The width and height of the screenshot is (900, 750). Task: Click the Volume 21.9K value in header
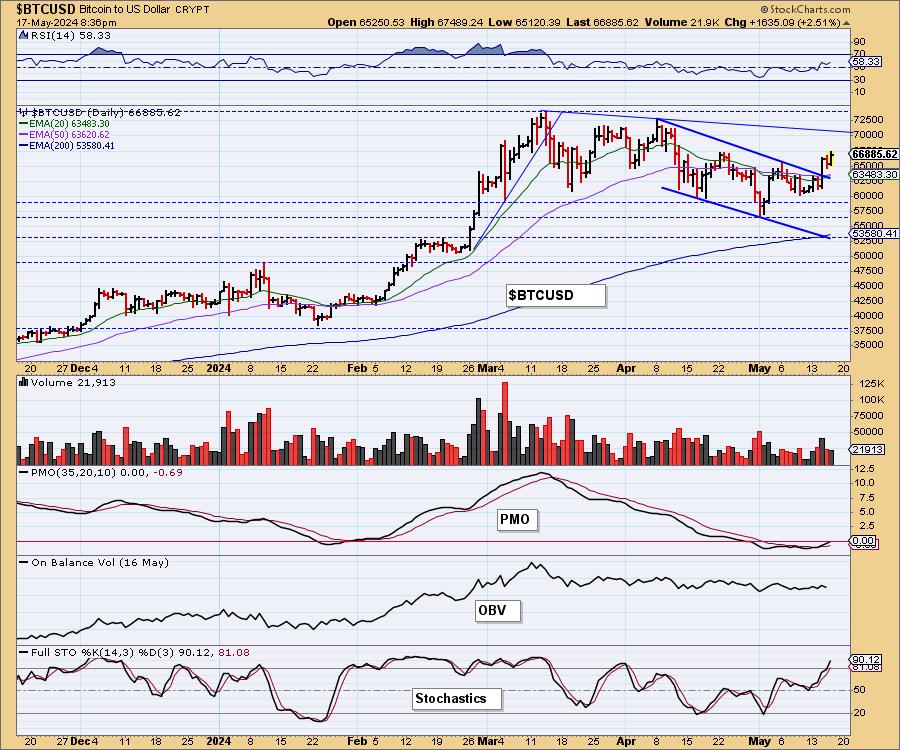click(681, 22)
